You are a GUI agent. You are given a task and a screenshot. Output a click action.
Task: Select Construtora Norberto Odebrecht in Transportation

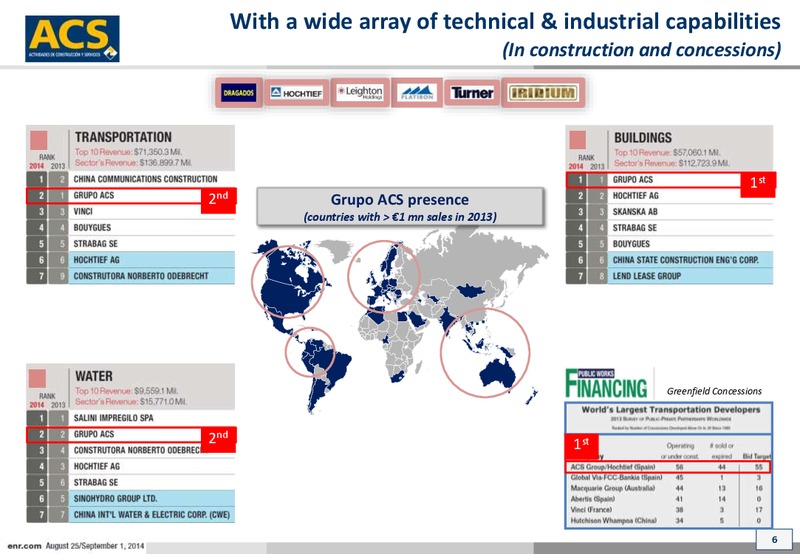click(131, 276)
